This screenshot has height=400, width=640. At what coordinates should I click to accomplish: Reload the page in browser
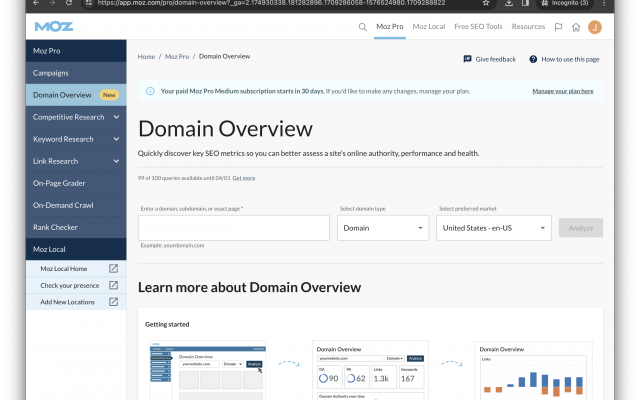click(69, 3)
